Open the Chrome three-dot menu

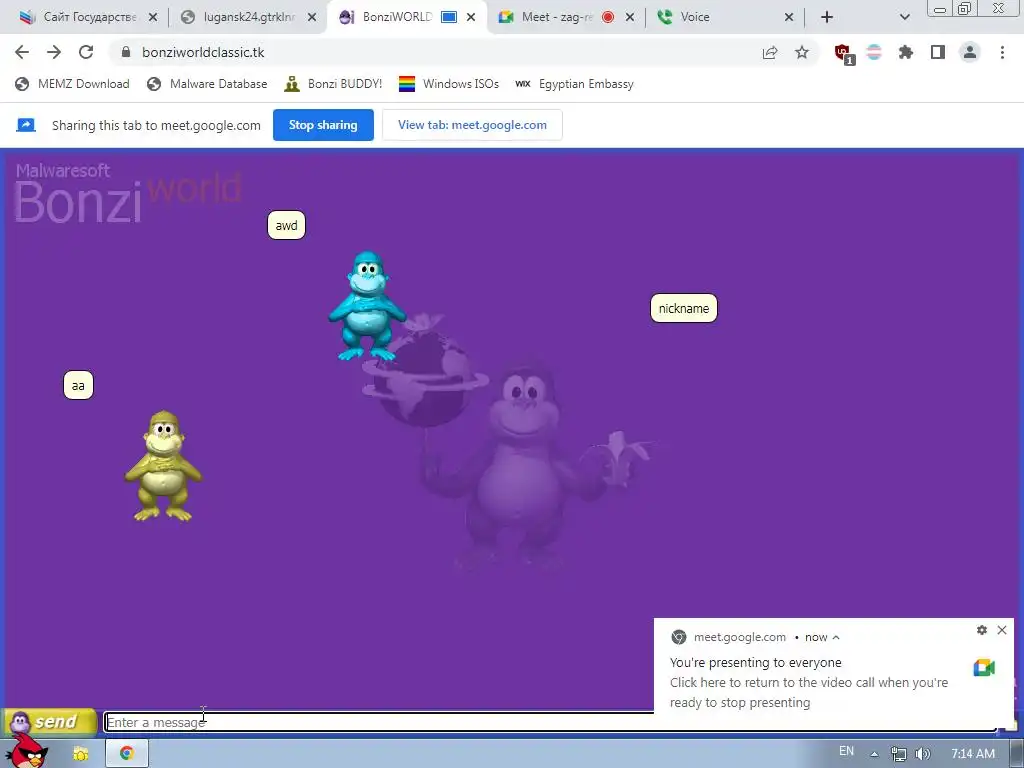coord(1002,52)
